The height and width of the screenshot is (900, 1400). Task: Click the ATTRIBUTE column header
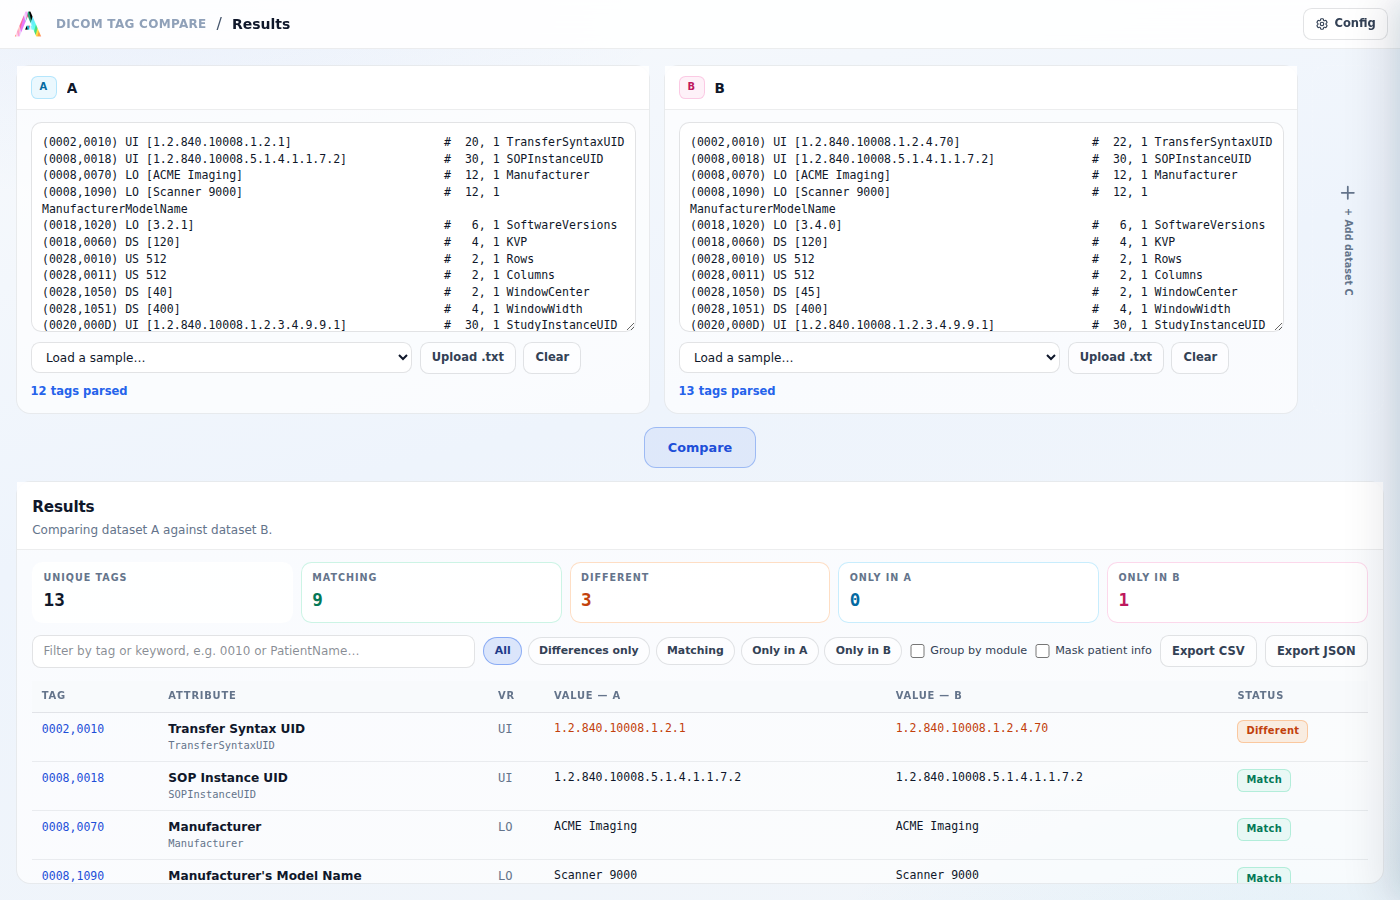tap(202, 695)
